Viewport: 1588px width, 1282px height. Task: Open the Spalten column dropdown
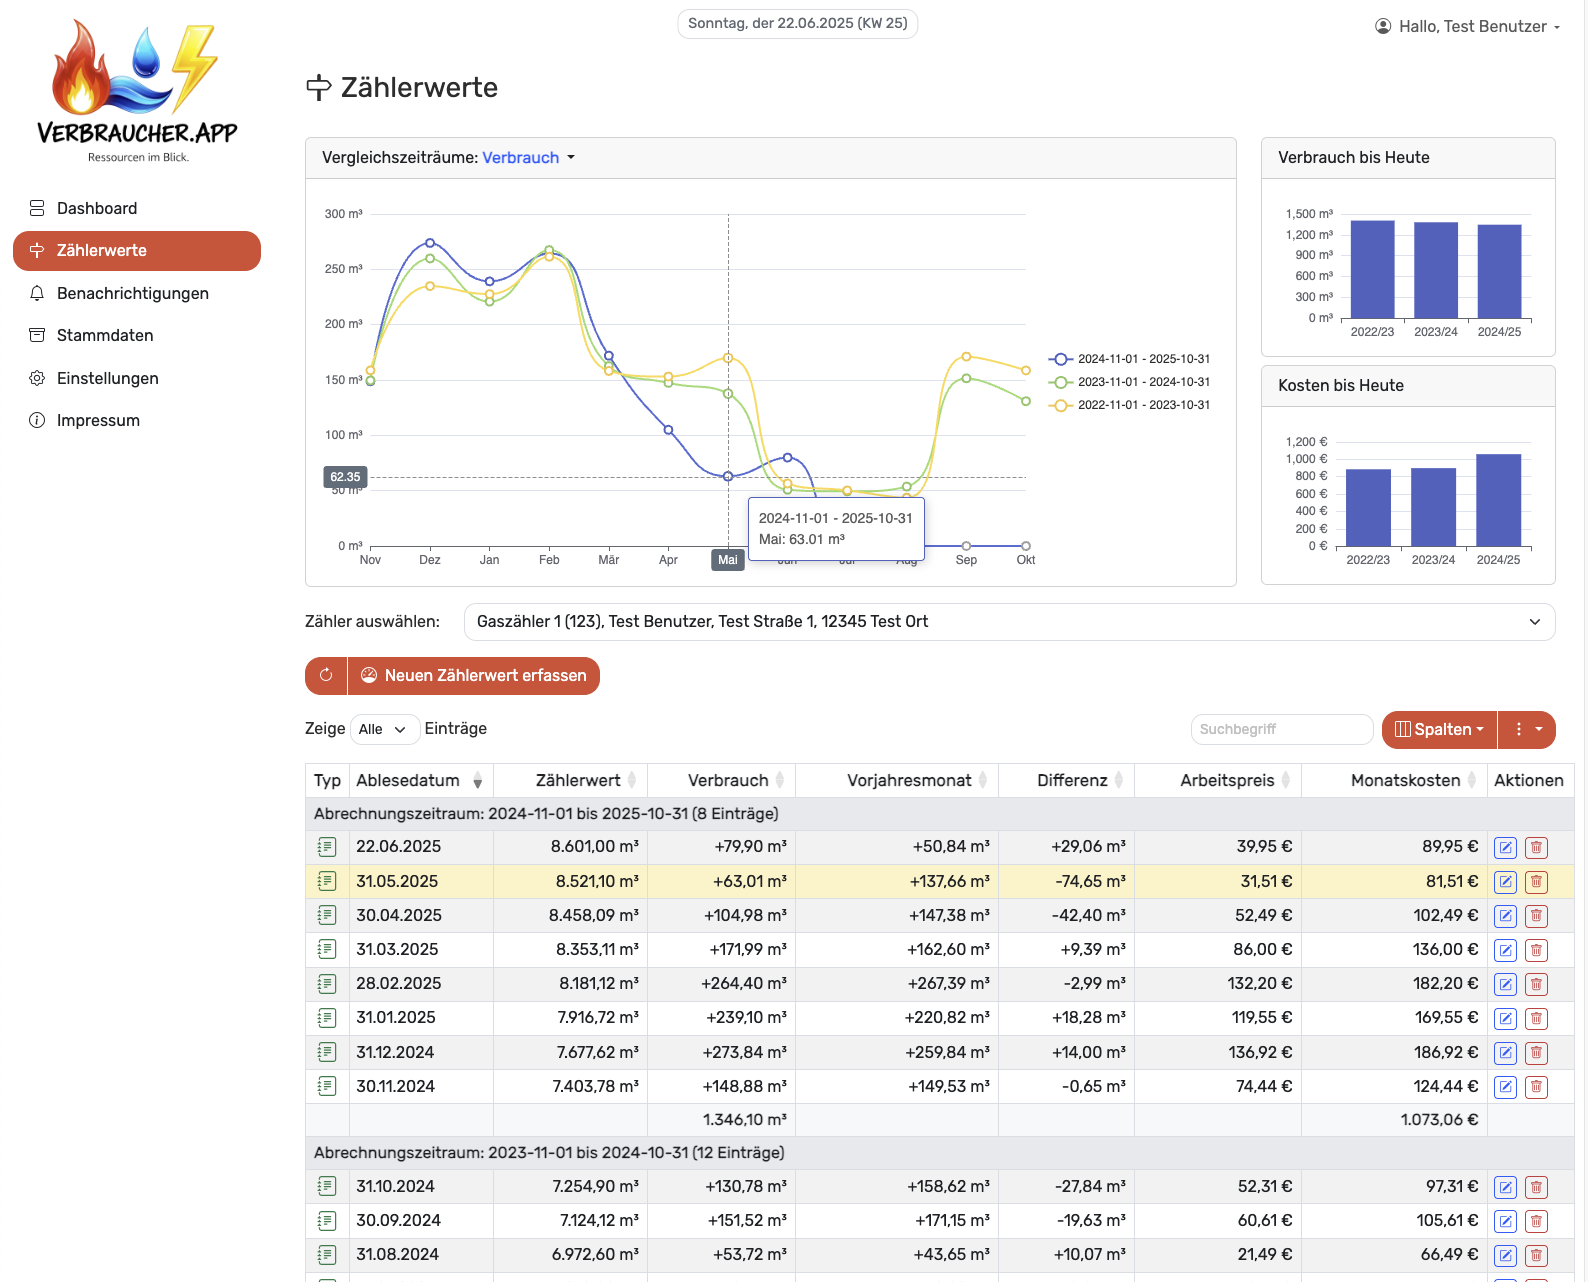point(1439,729)
